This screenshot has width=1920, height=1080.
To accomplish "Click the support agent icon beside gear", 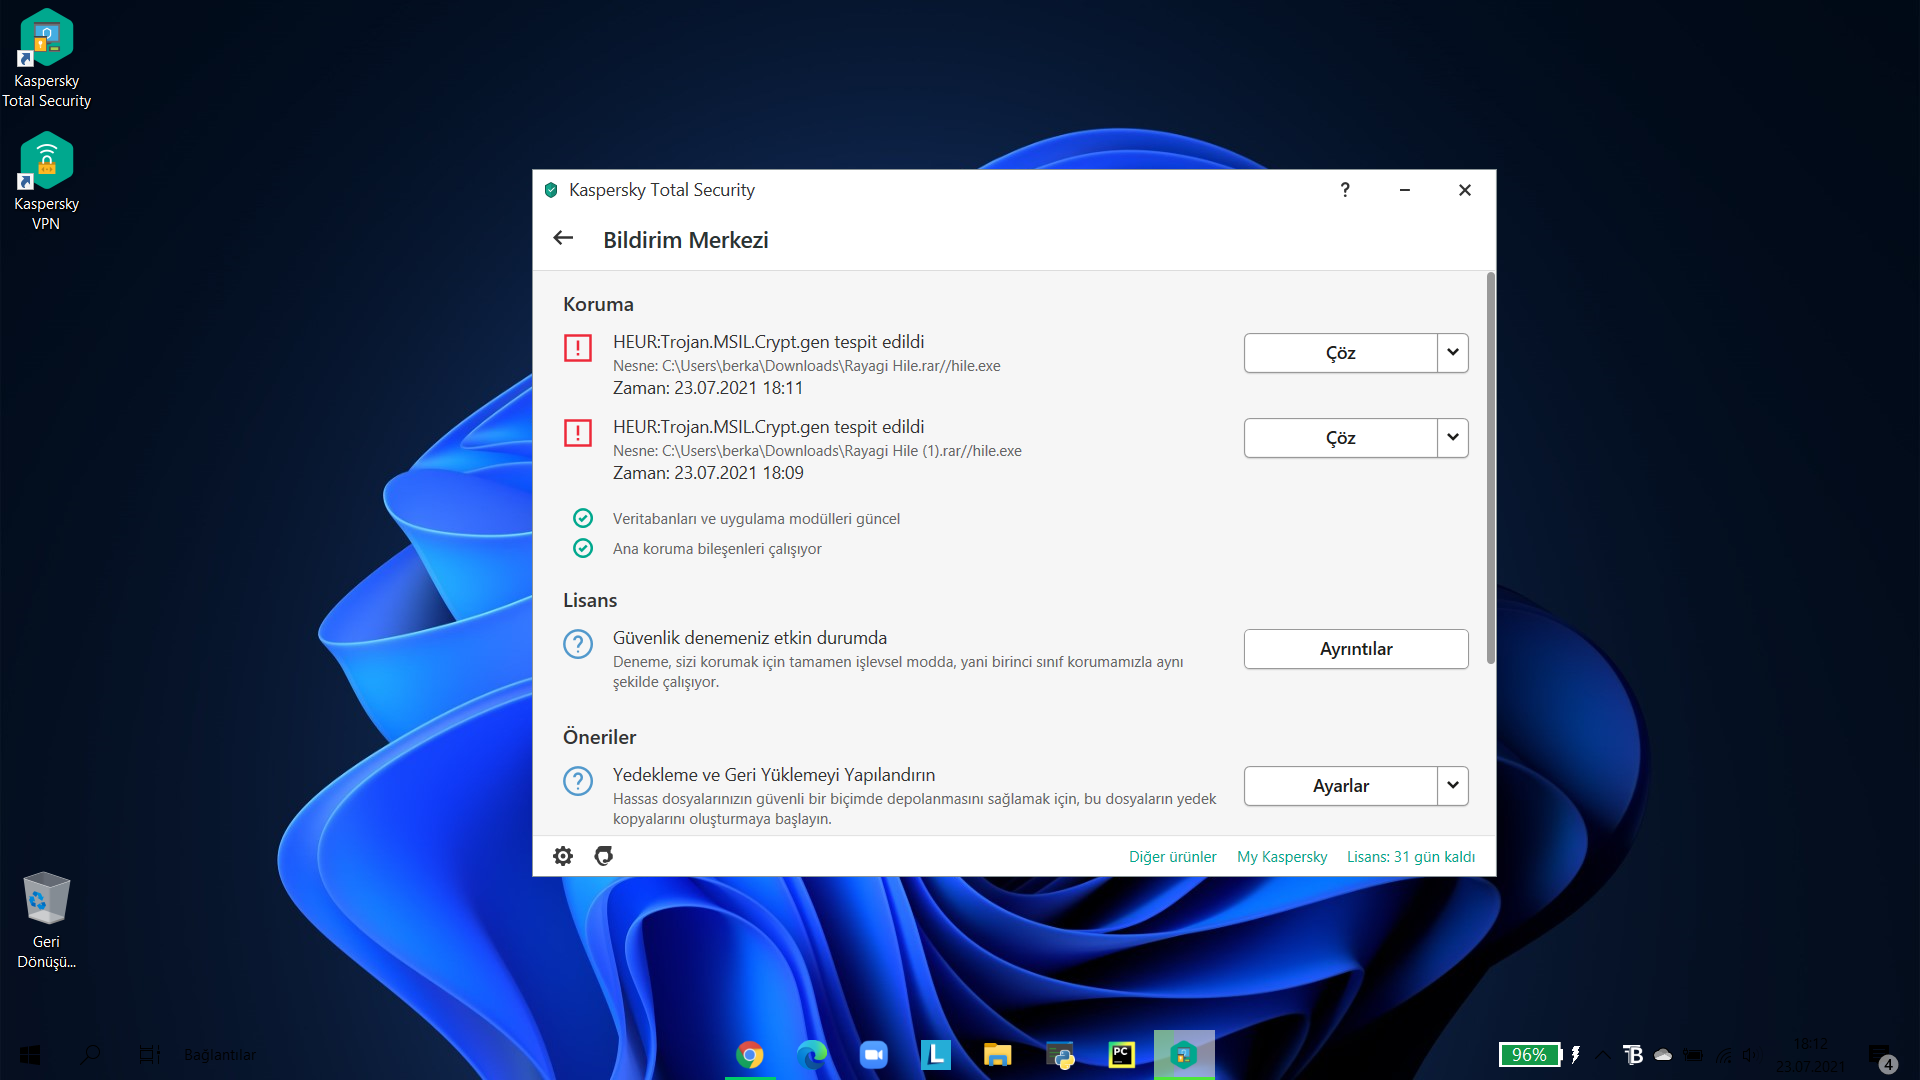I will coord(603,856).
